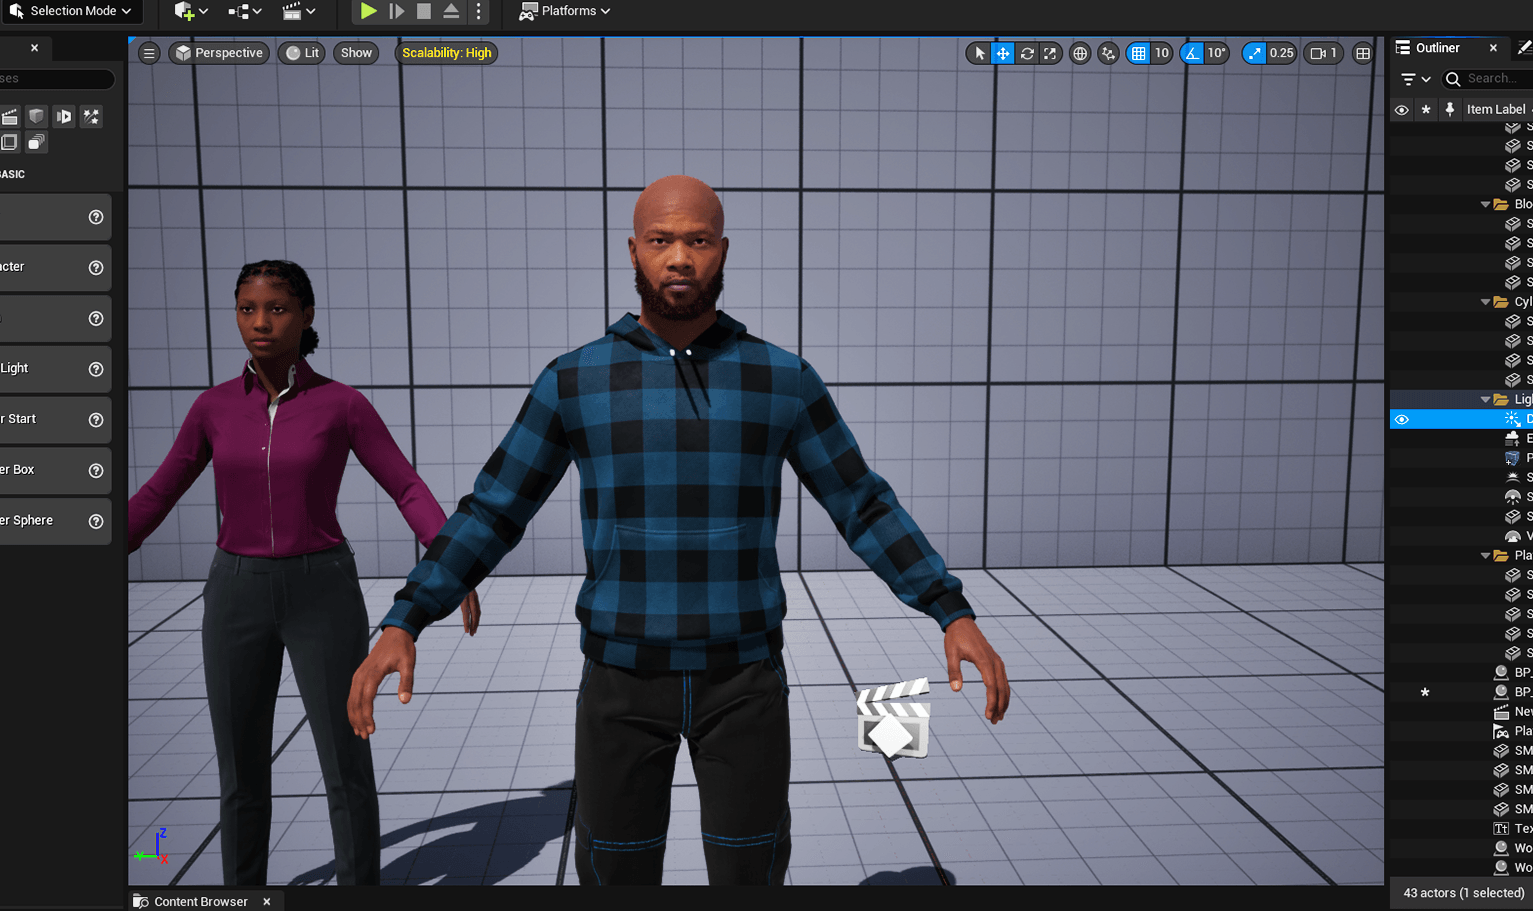Open help for the Start actor entry
The height and width of the screenshot is (911, 1533).
[96, 420]
